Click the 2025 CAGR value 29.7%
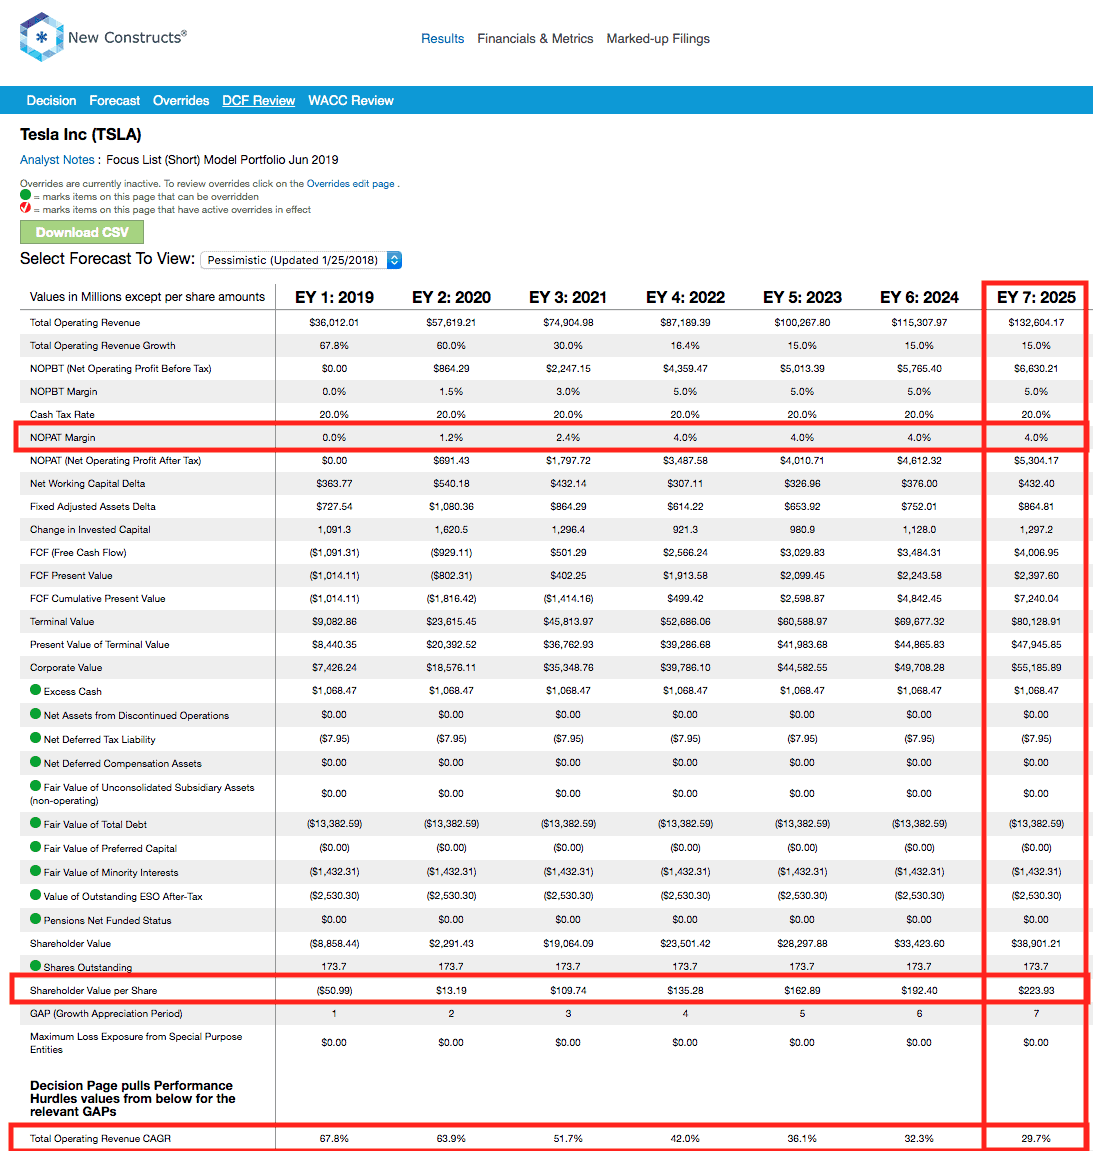 coord(1036,1139)
